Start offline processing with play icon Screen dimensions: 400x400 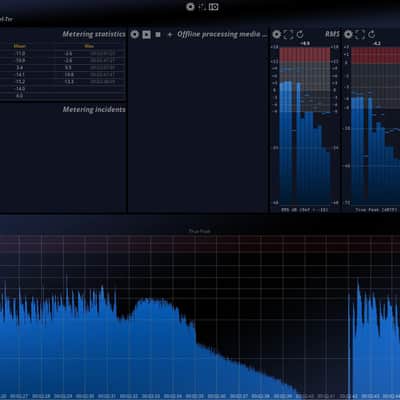click(146, 34)
